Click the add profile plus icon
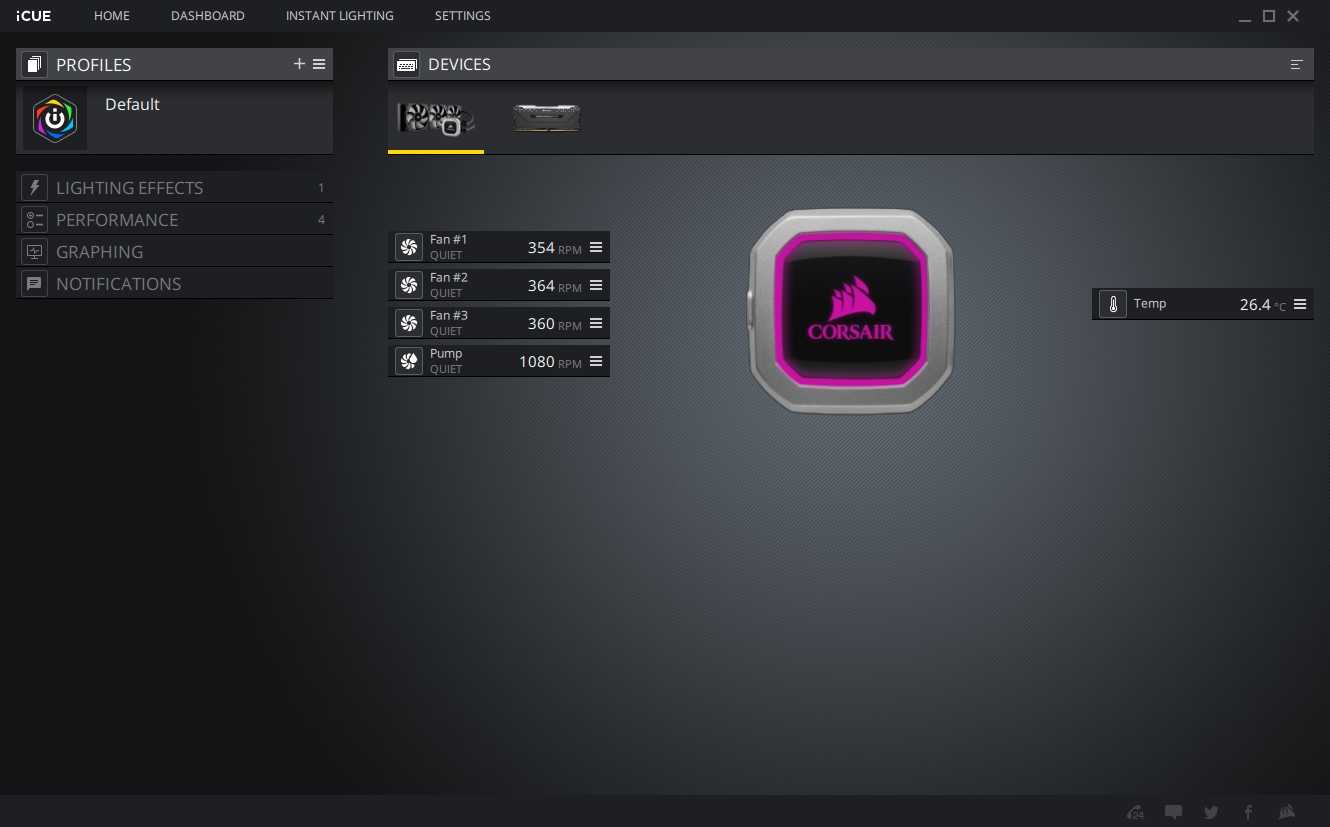The height and width of the screenshot is (827, 1330). point(299,64)
